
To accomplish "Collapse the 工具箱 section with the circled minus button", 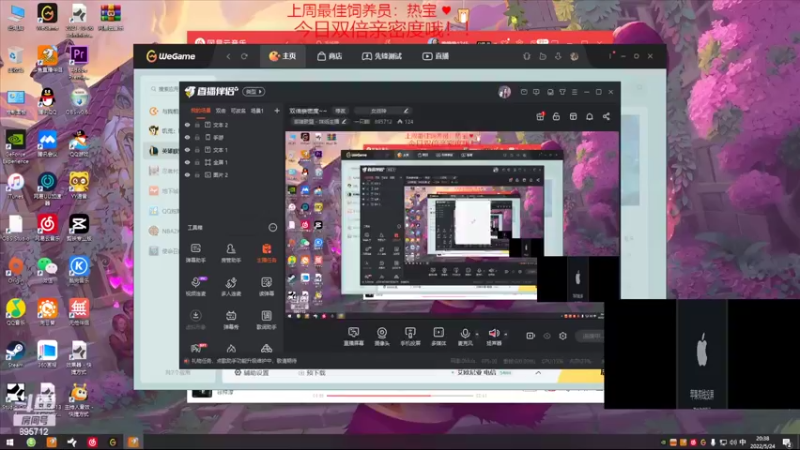I will 273,228.
